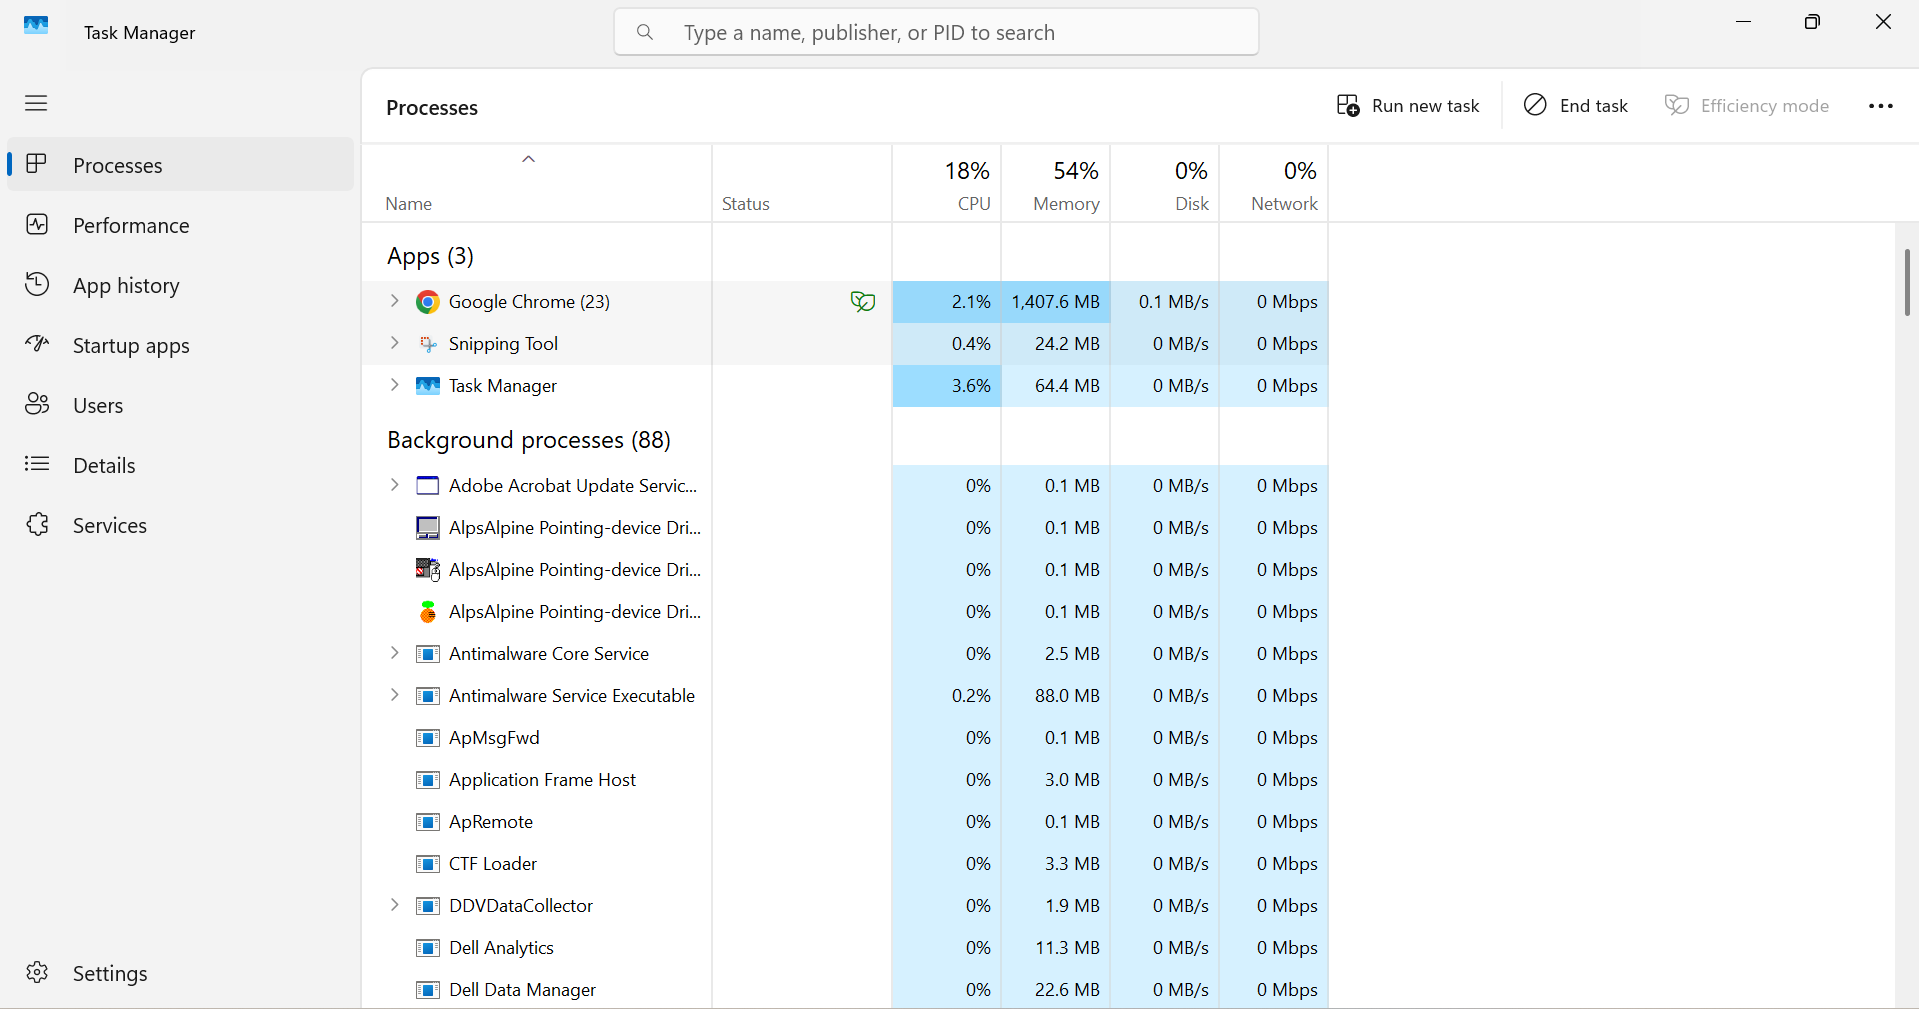Switch to the Processes page
This screenshot has height=1009, width=1919.
coord(180,165)
